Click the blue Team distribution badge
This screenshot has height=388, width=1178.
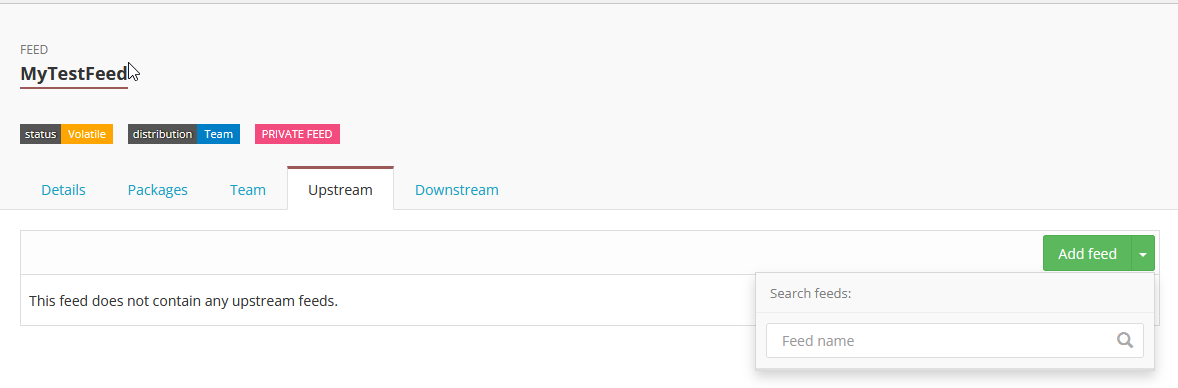(219, 135)
